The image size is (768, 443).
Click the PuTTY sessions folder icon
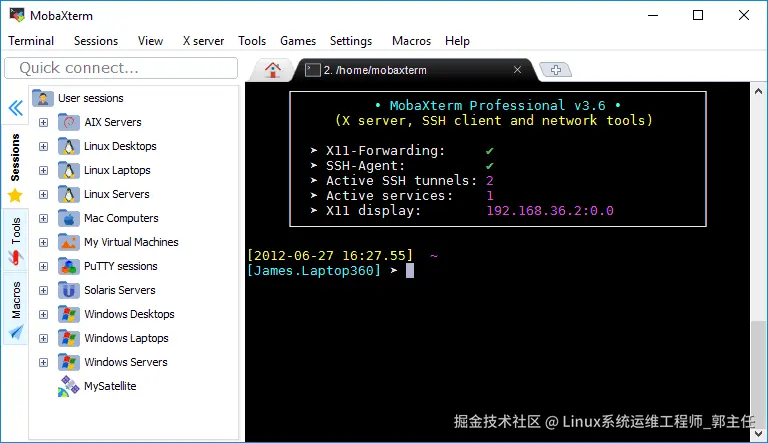[69, 266]
